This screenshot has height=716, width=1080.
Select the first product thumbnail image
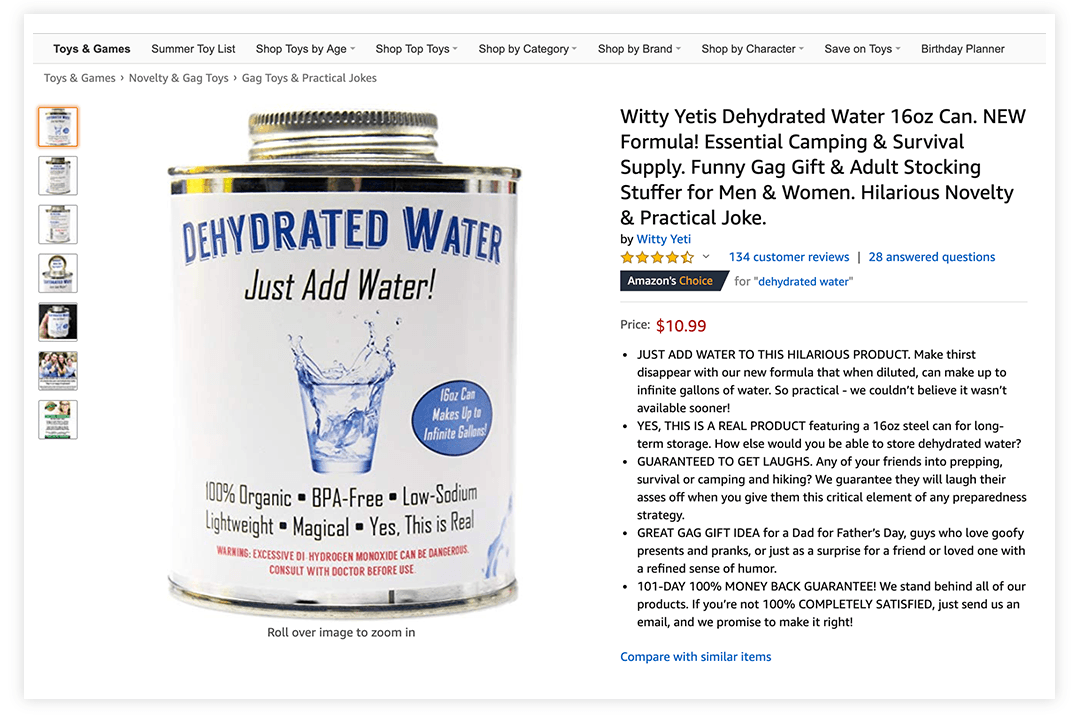pos(58,127)
